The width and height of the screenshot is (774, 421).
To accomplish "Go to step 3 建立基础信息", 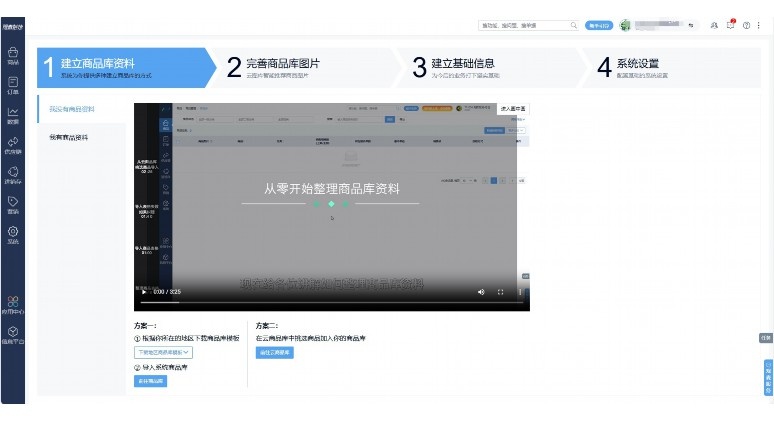I will 491,68.
